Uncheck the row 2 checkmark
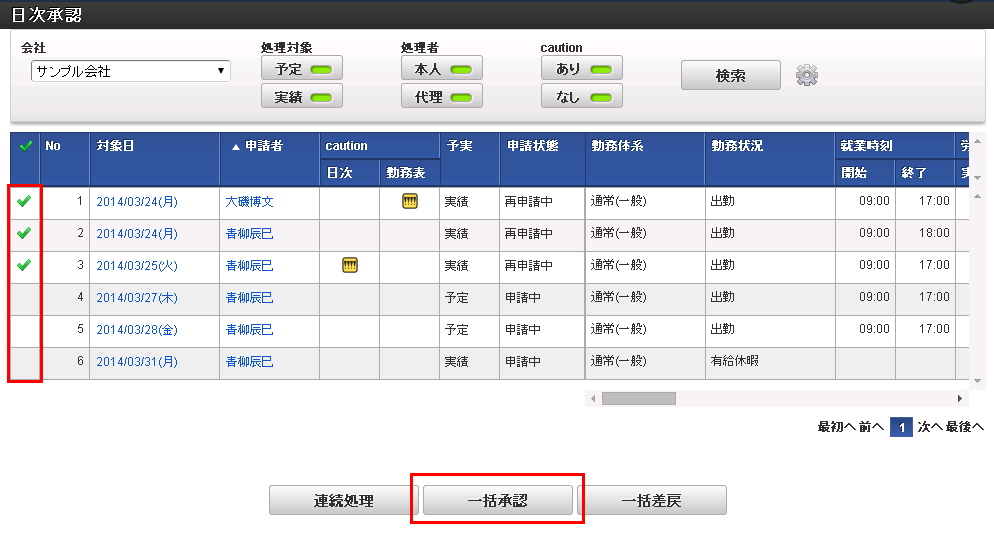The image size is (994, 558). click(24, 233)
